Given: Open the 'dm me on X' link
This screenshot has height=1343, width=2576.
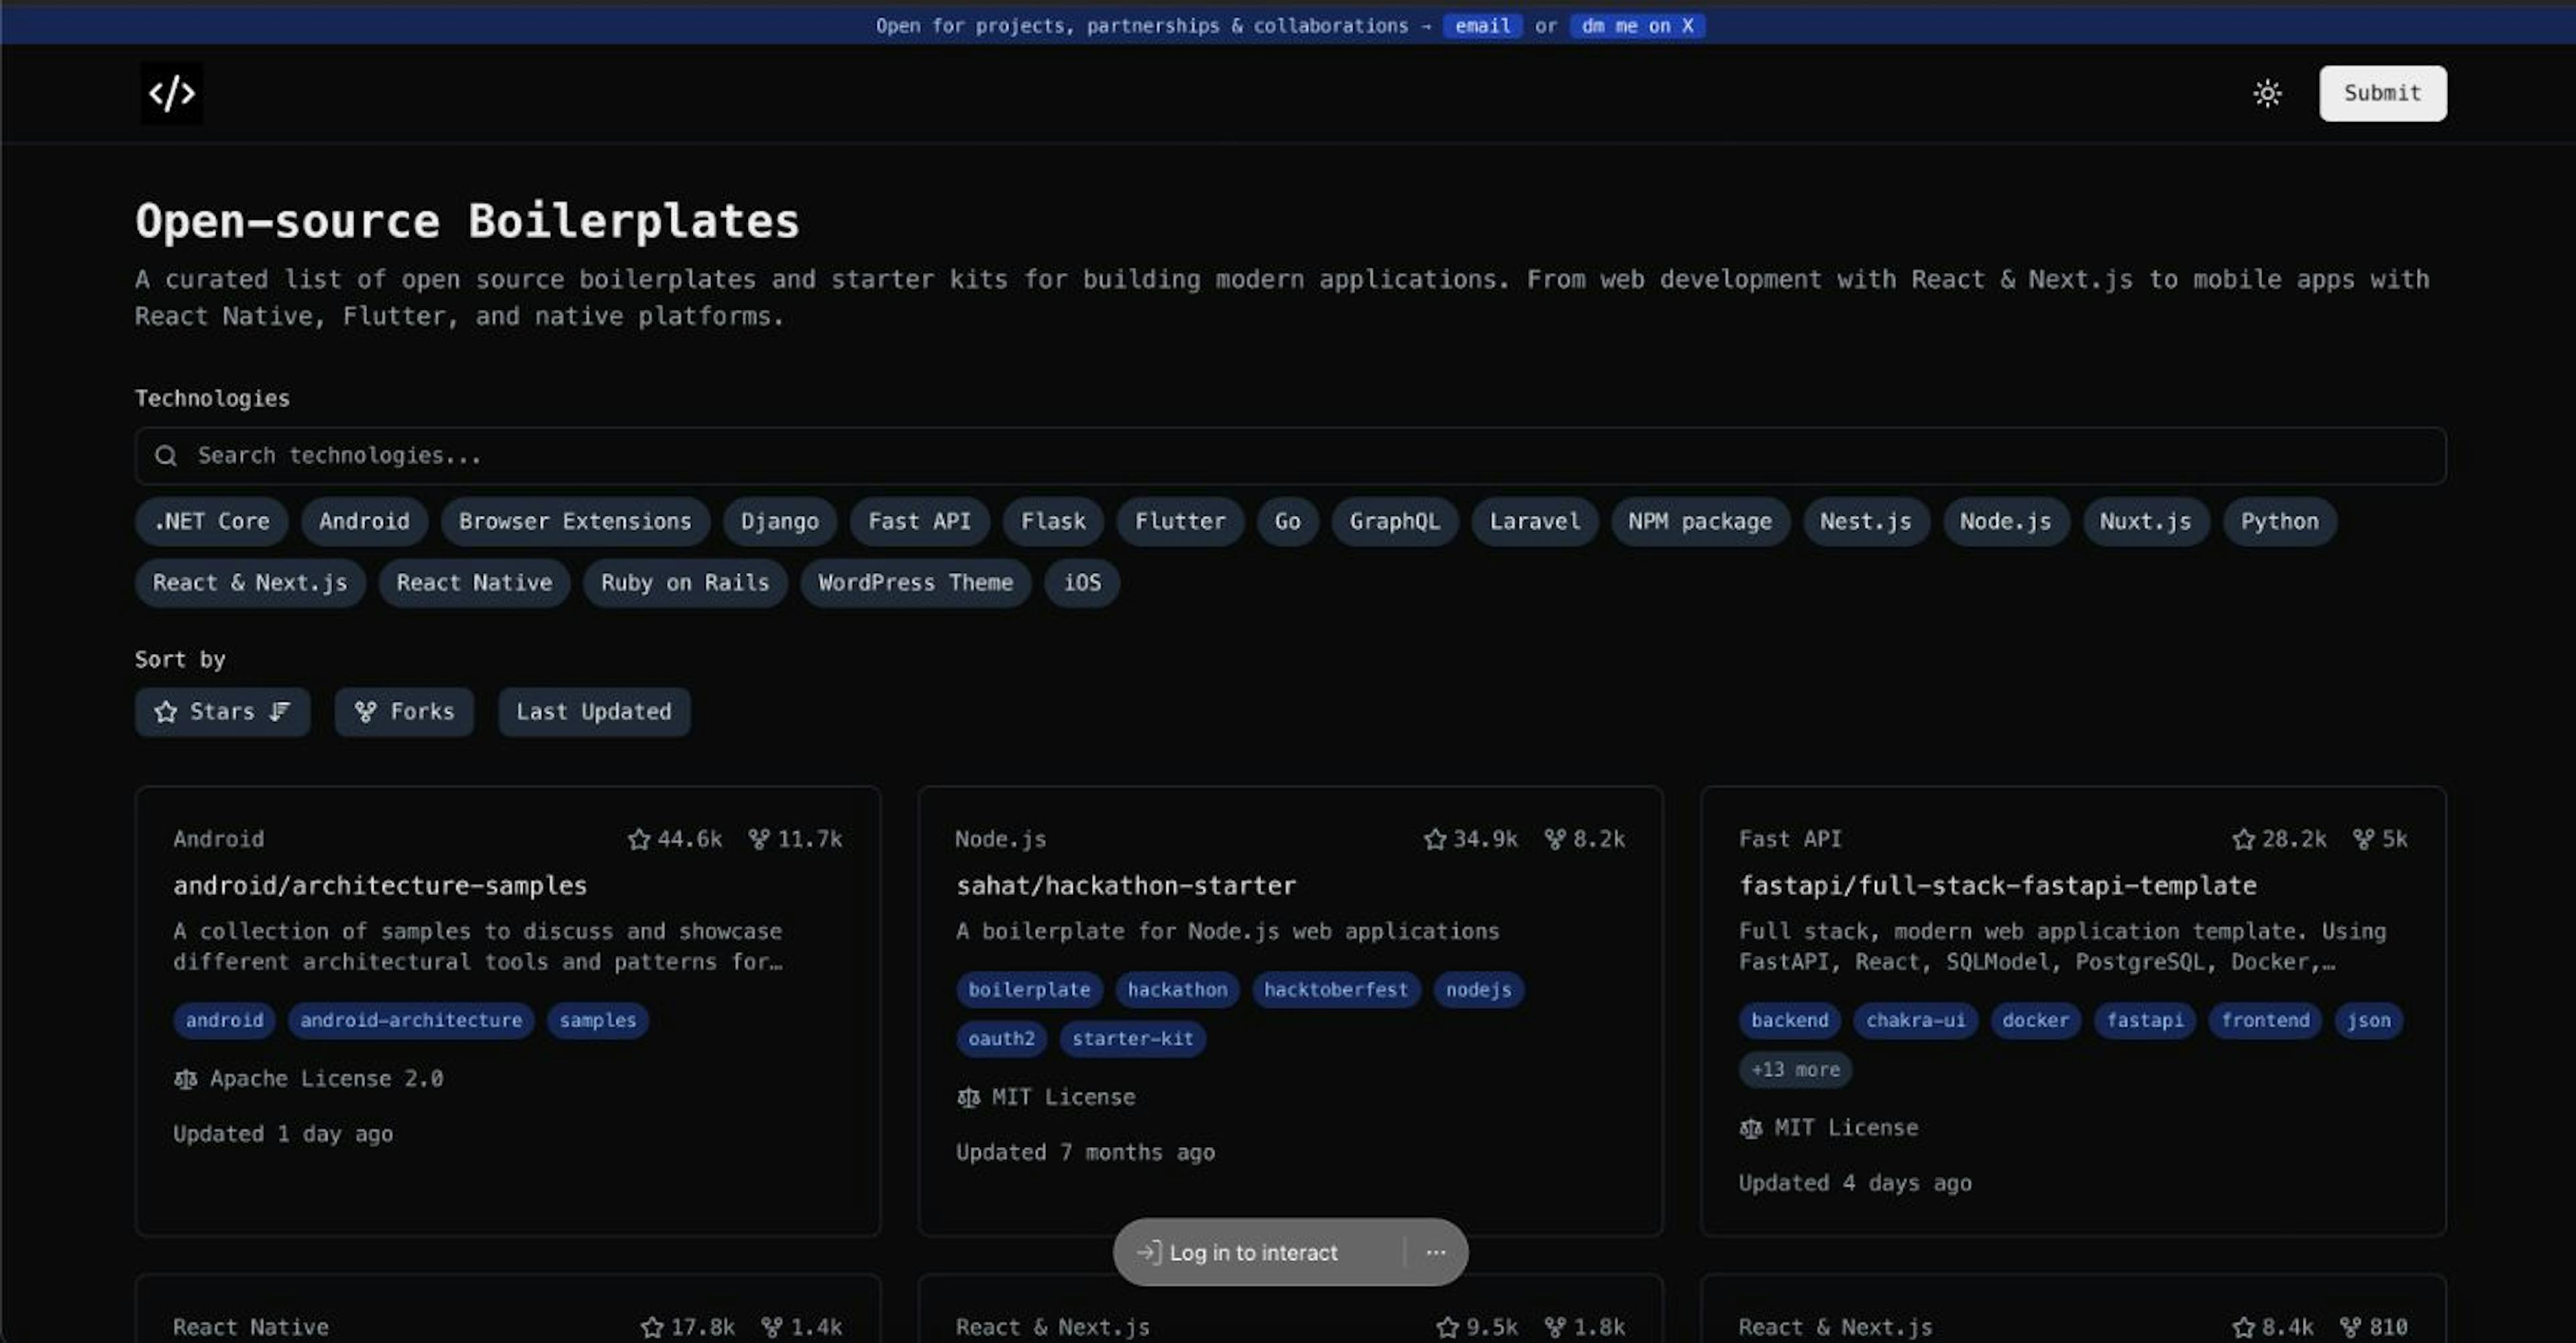Looking at the screenshot, I should point(1637,26).
